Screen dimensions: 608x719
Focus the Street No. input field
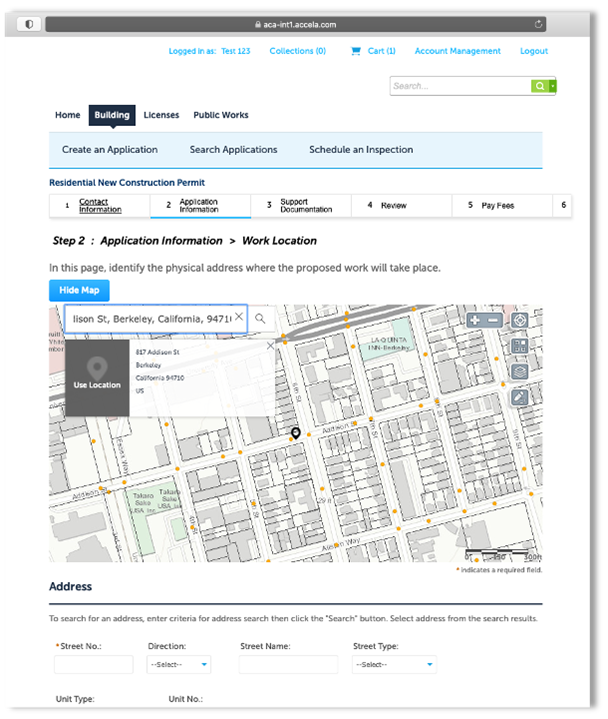click(93, 665)
